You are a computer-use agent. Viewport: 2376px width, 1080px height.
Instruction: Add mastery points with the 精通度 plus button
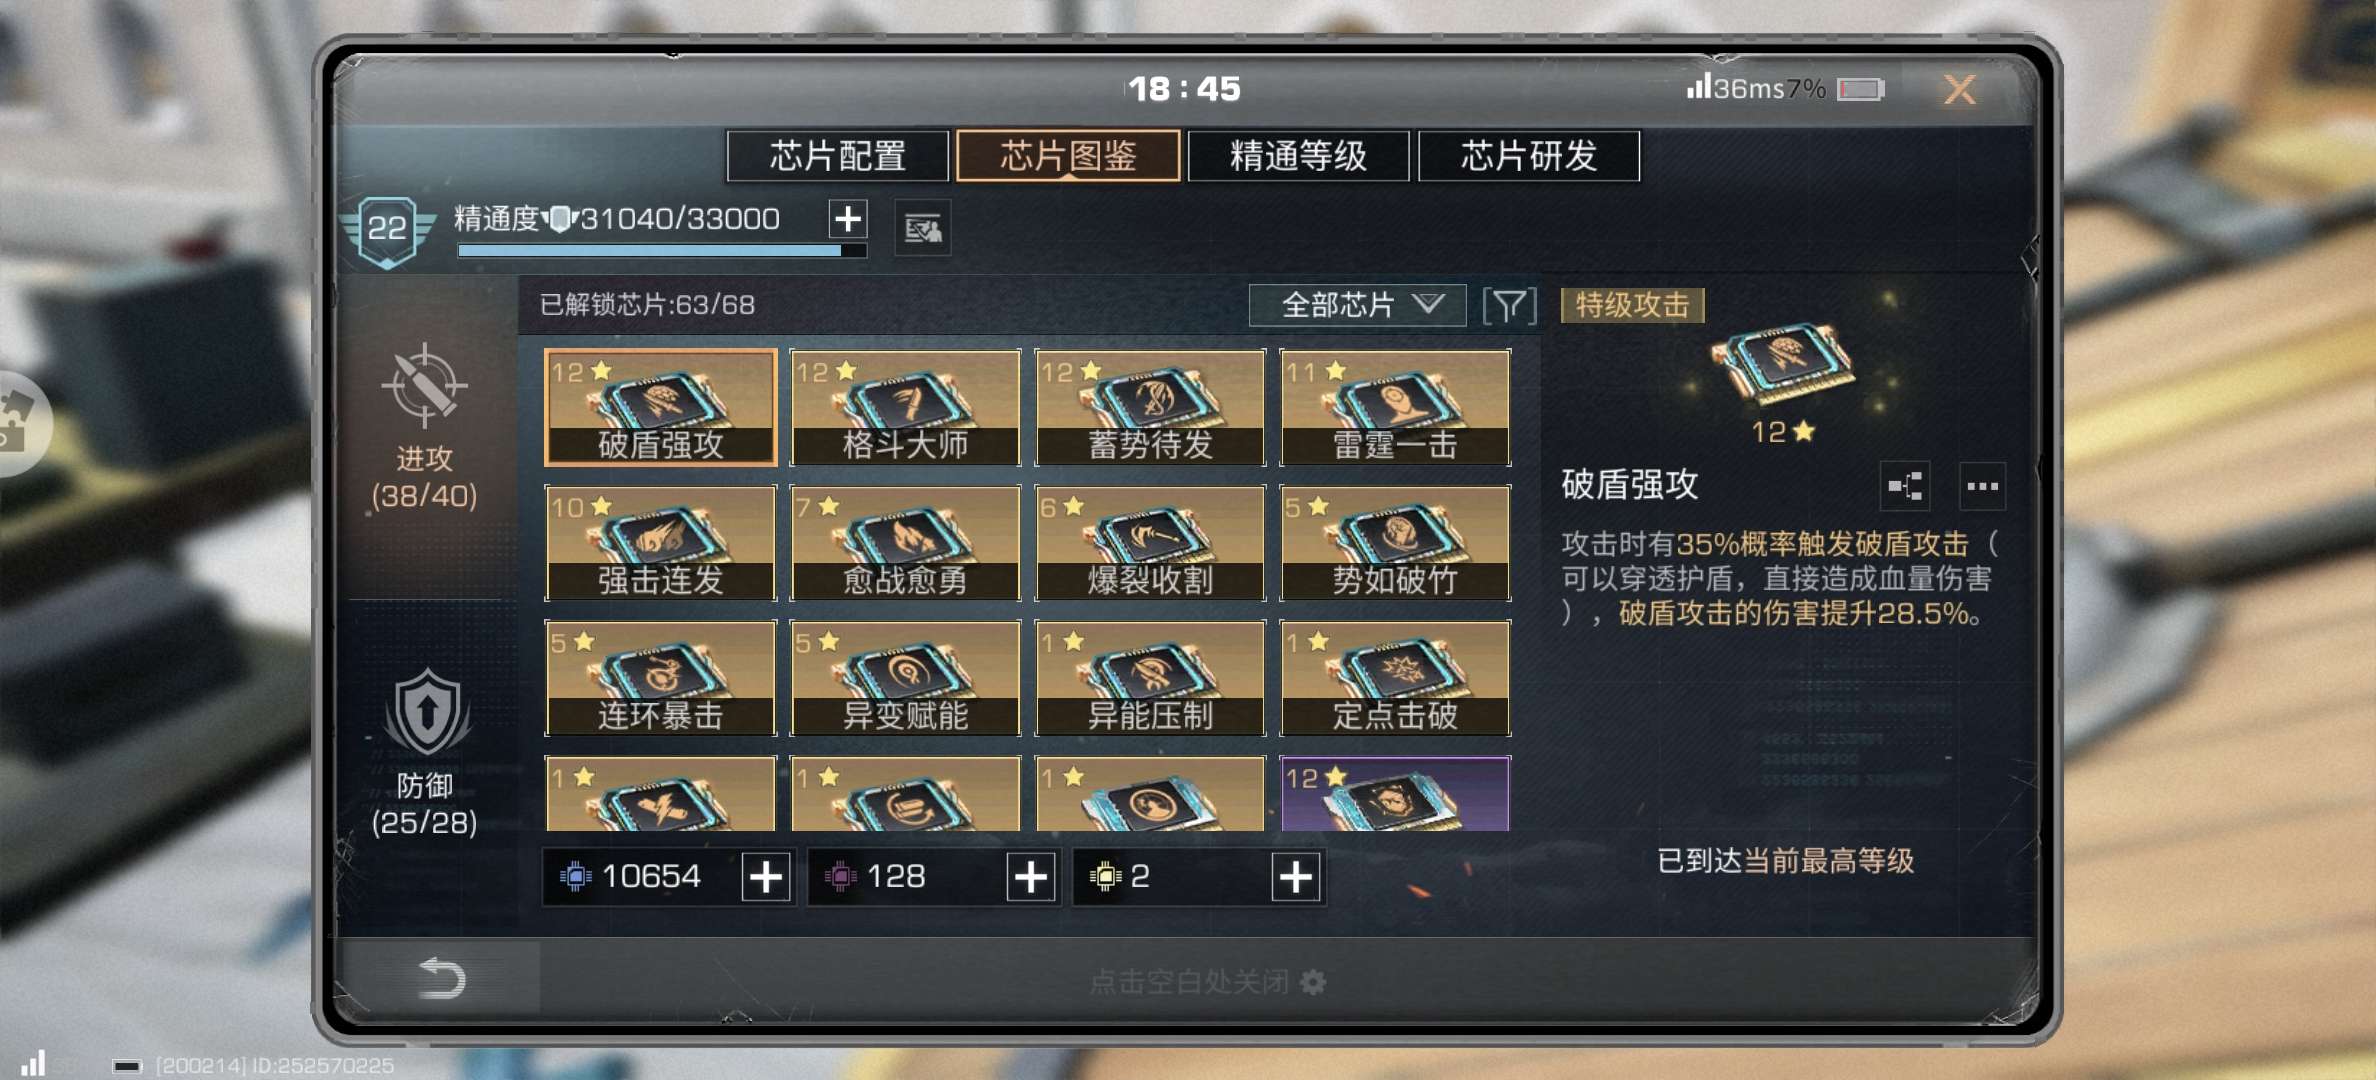coord(848,219)
